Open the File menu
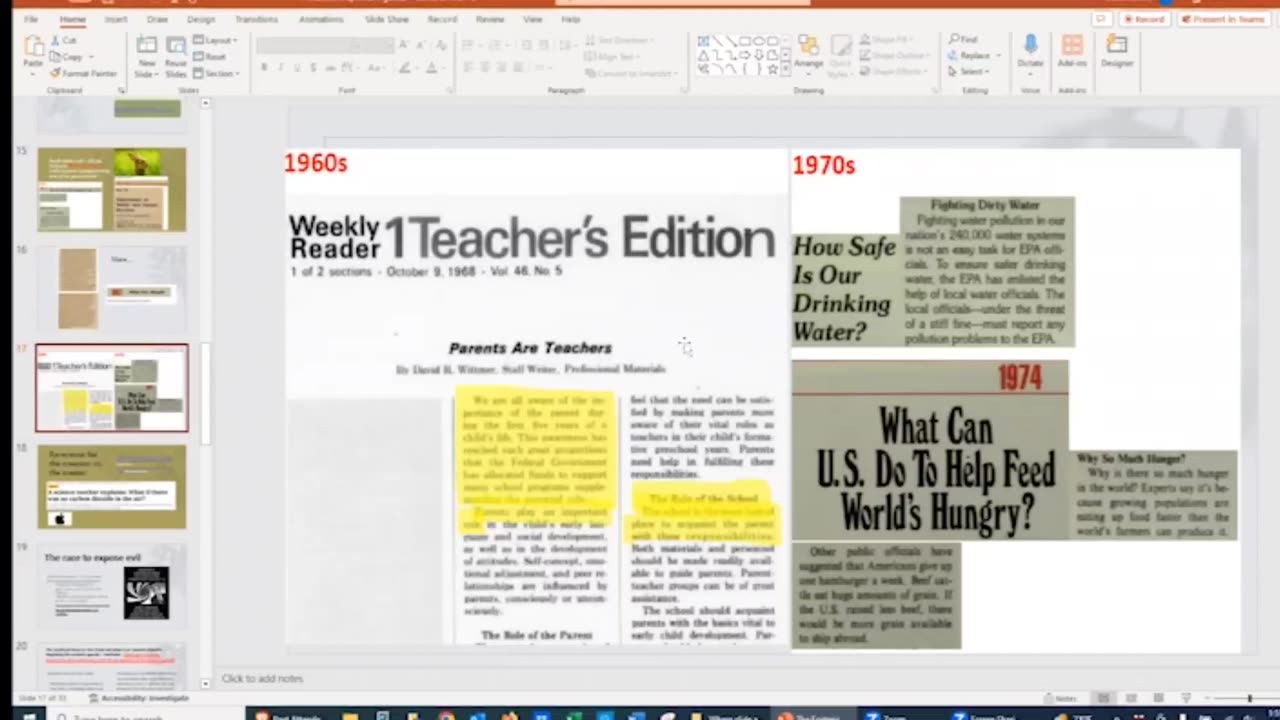The height and width of the screenshot is (720, 1280). pos(31,19)
